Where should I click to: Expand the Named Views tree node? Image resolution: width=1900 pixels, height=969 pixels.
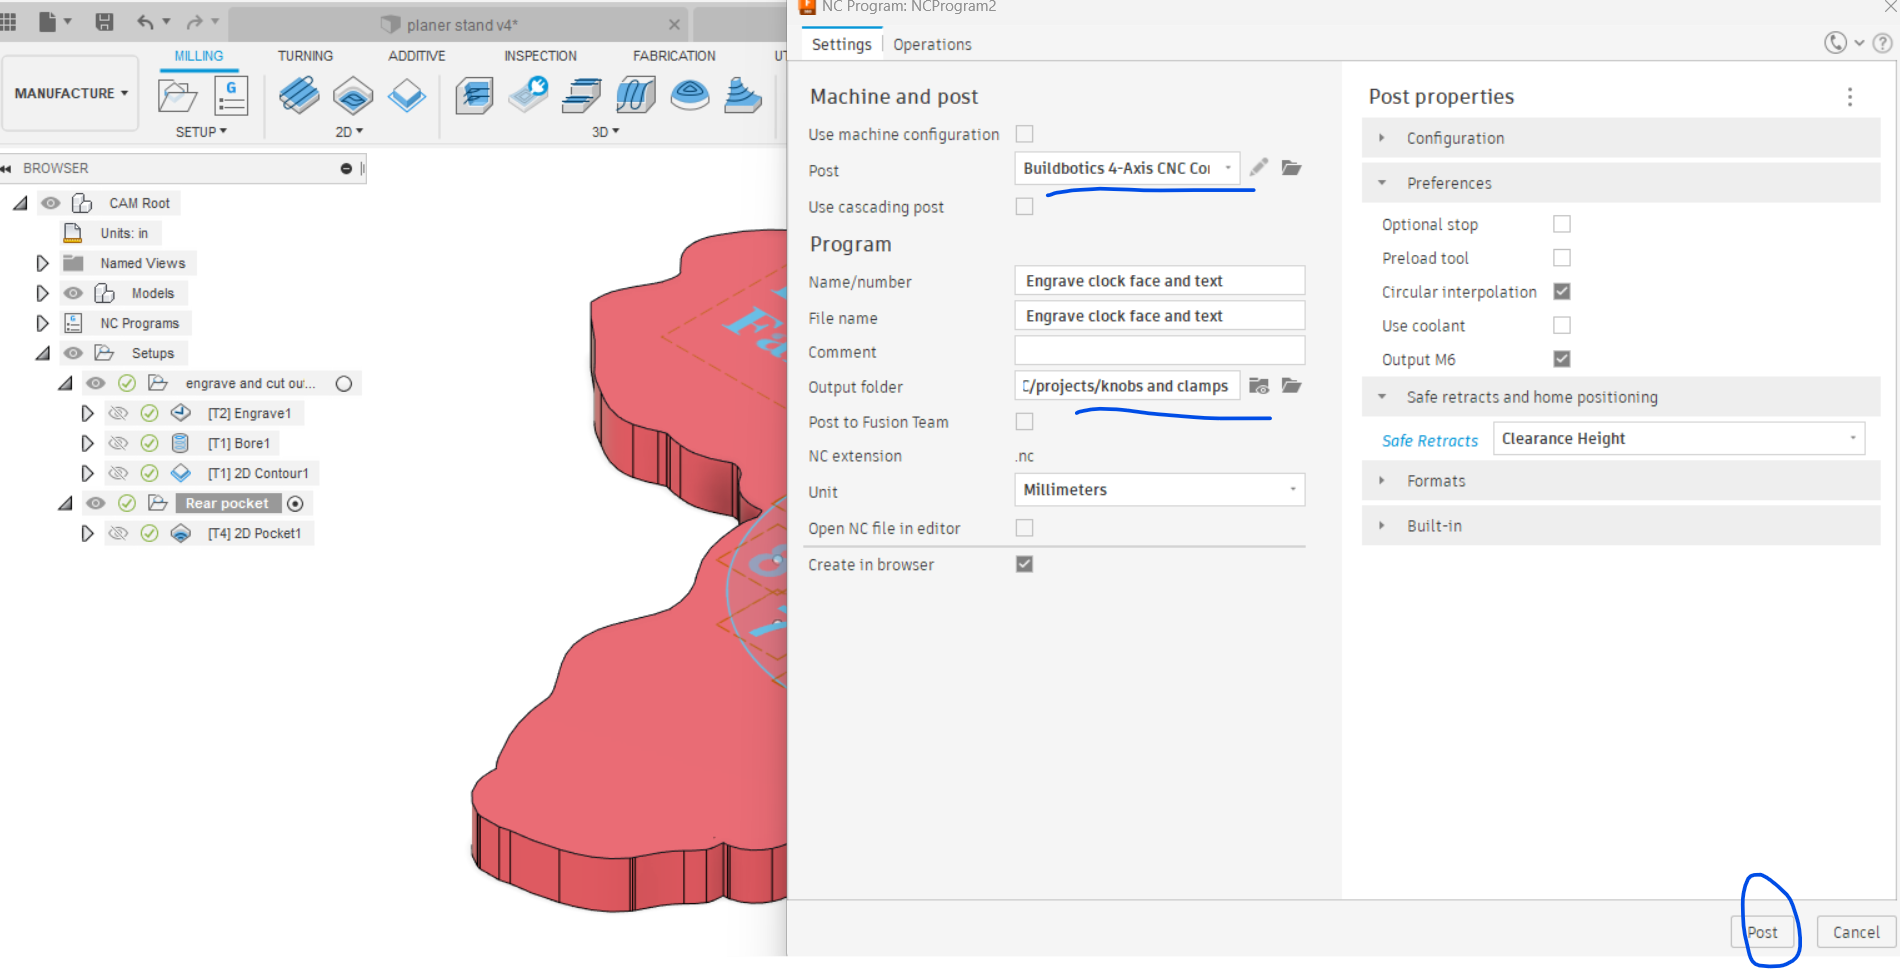(42, 263)
